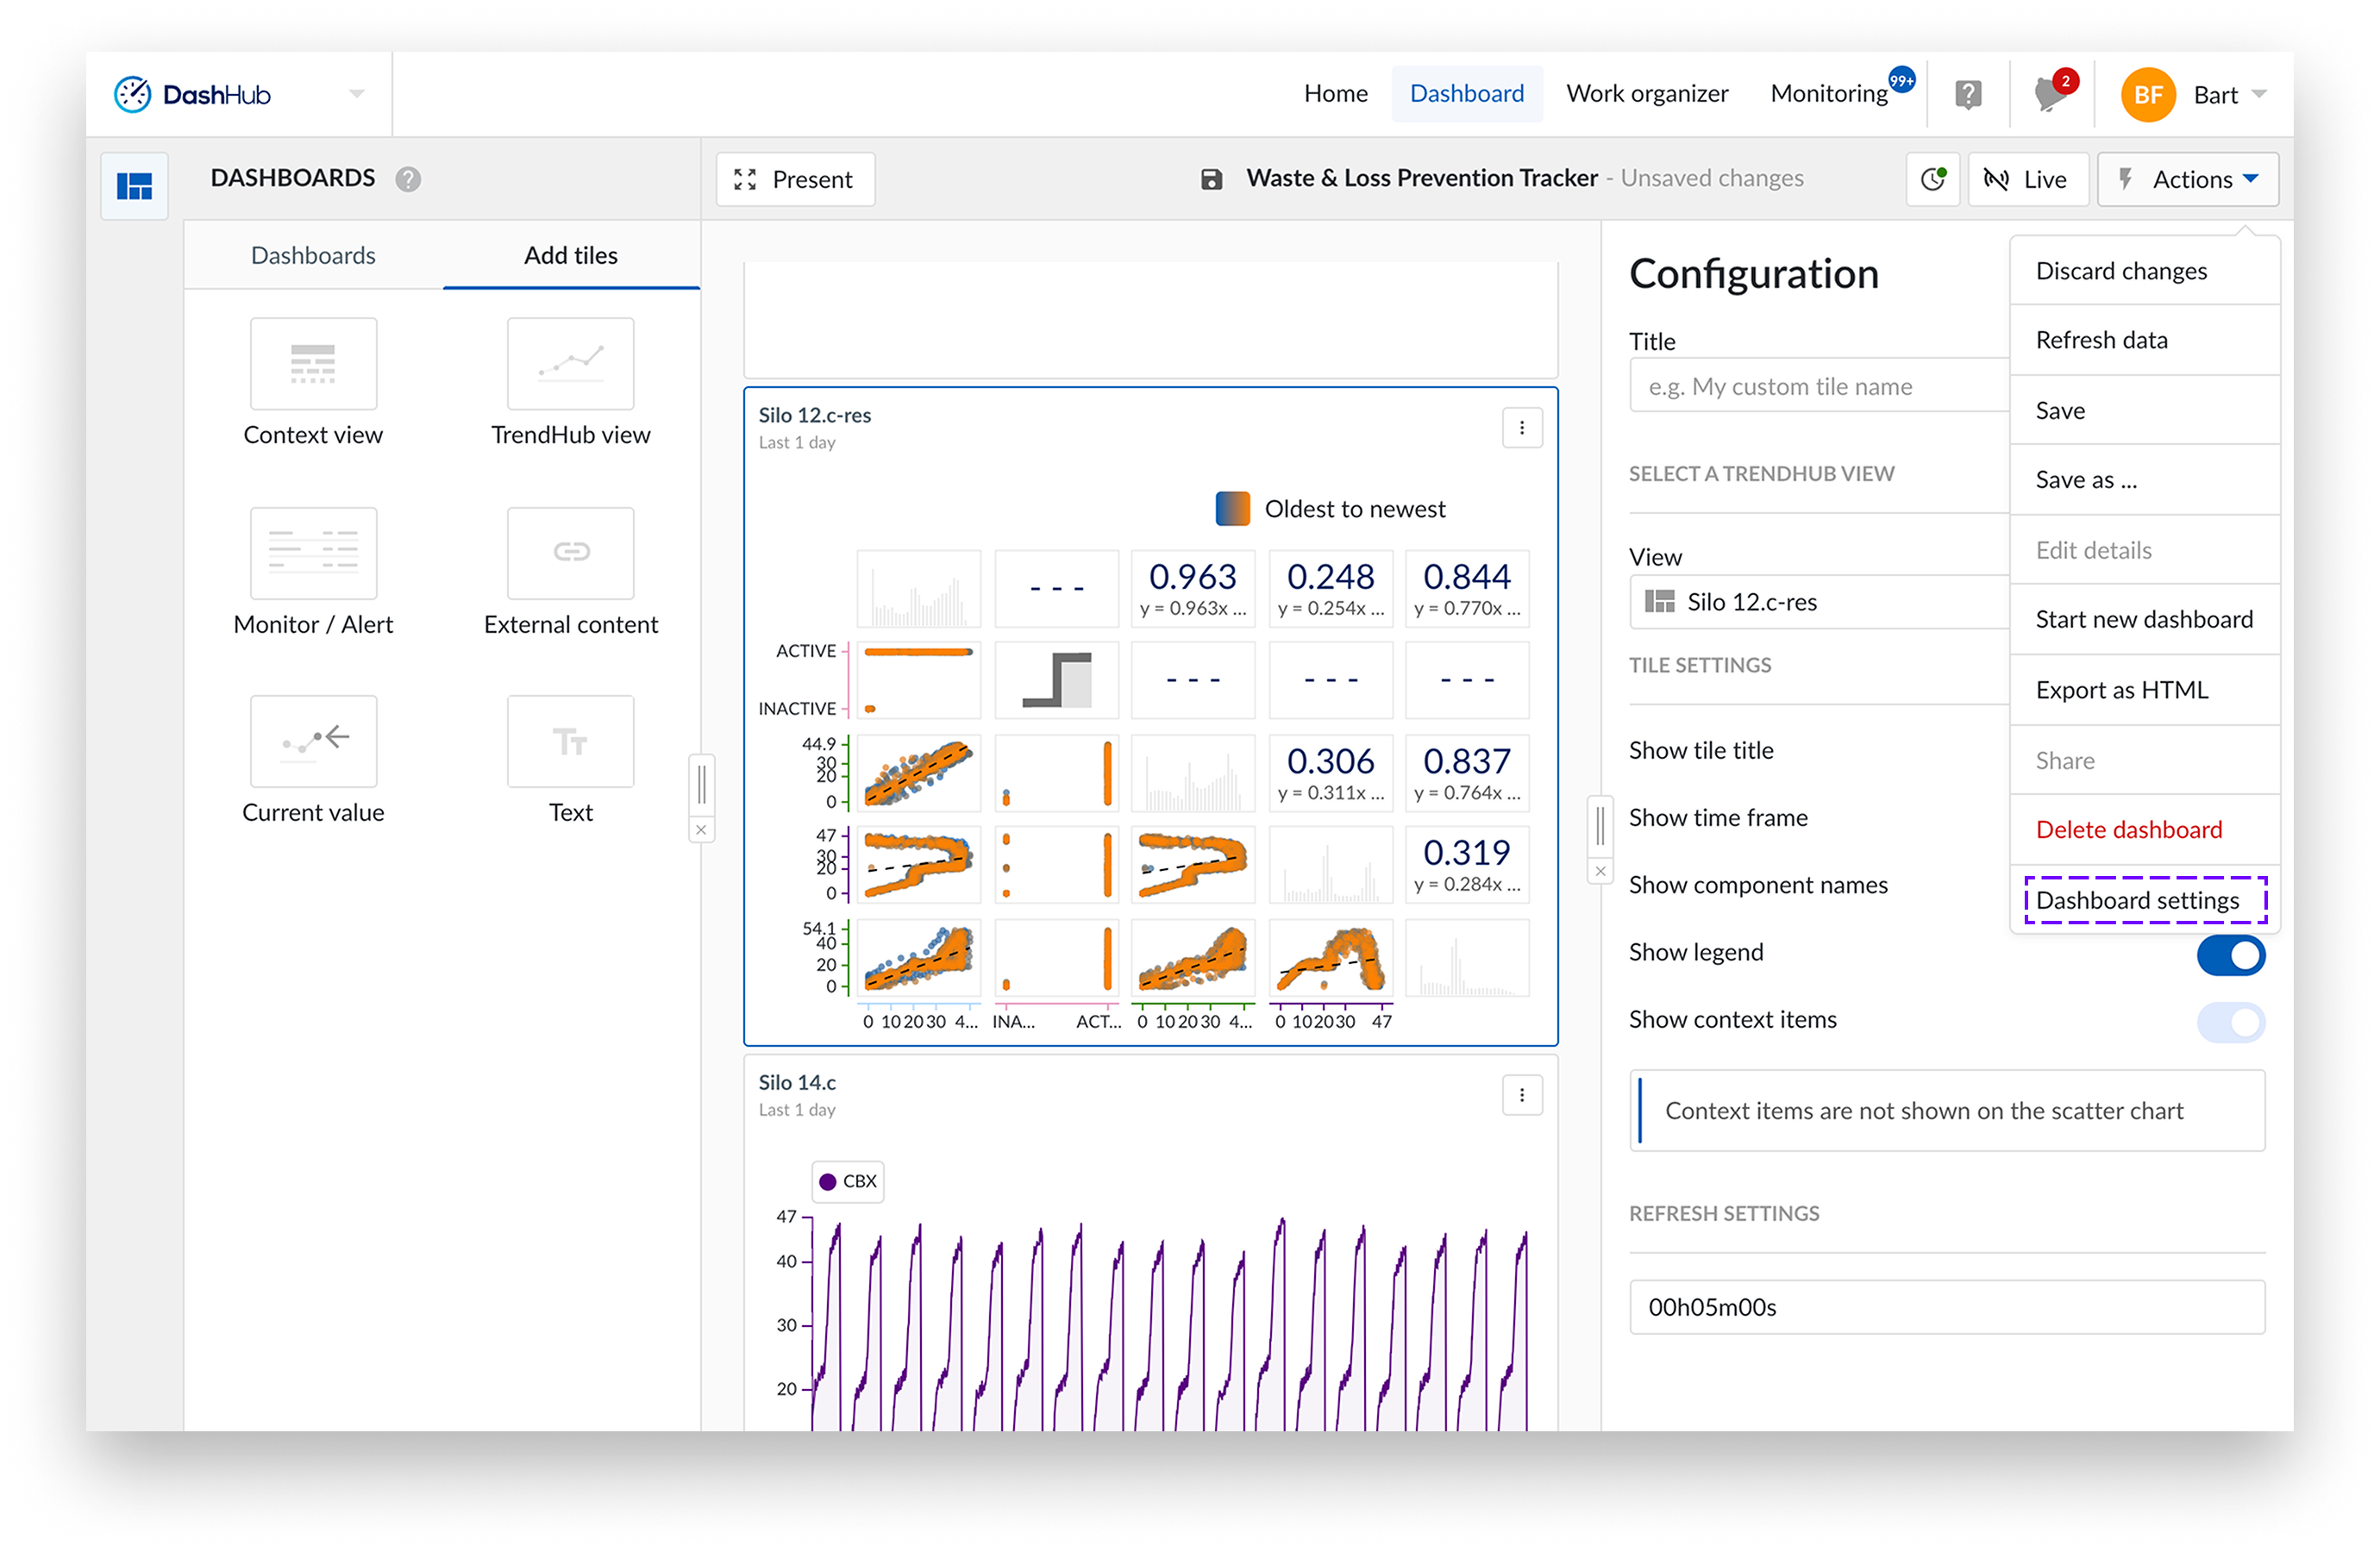This screenshot has height=1552, width=2380.
Task: Enable the Show context items toggle
Action: pyautogui.click(x=2231, y=1021)
